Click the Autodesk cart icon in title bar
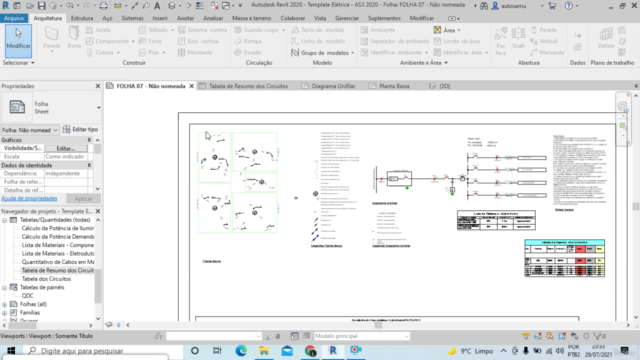The width and height of the screenshot is (640, 360). tap(552, 6)
